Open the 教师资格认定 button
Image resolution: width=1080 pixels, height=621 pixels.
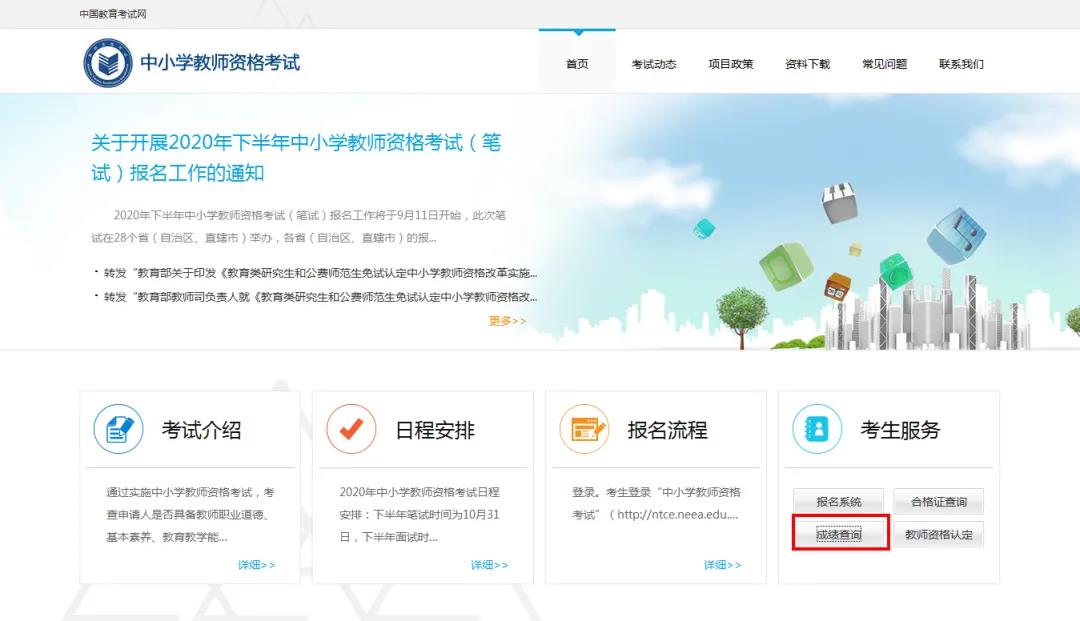point(938,535)
